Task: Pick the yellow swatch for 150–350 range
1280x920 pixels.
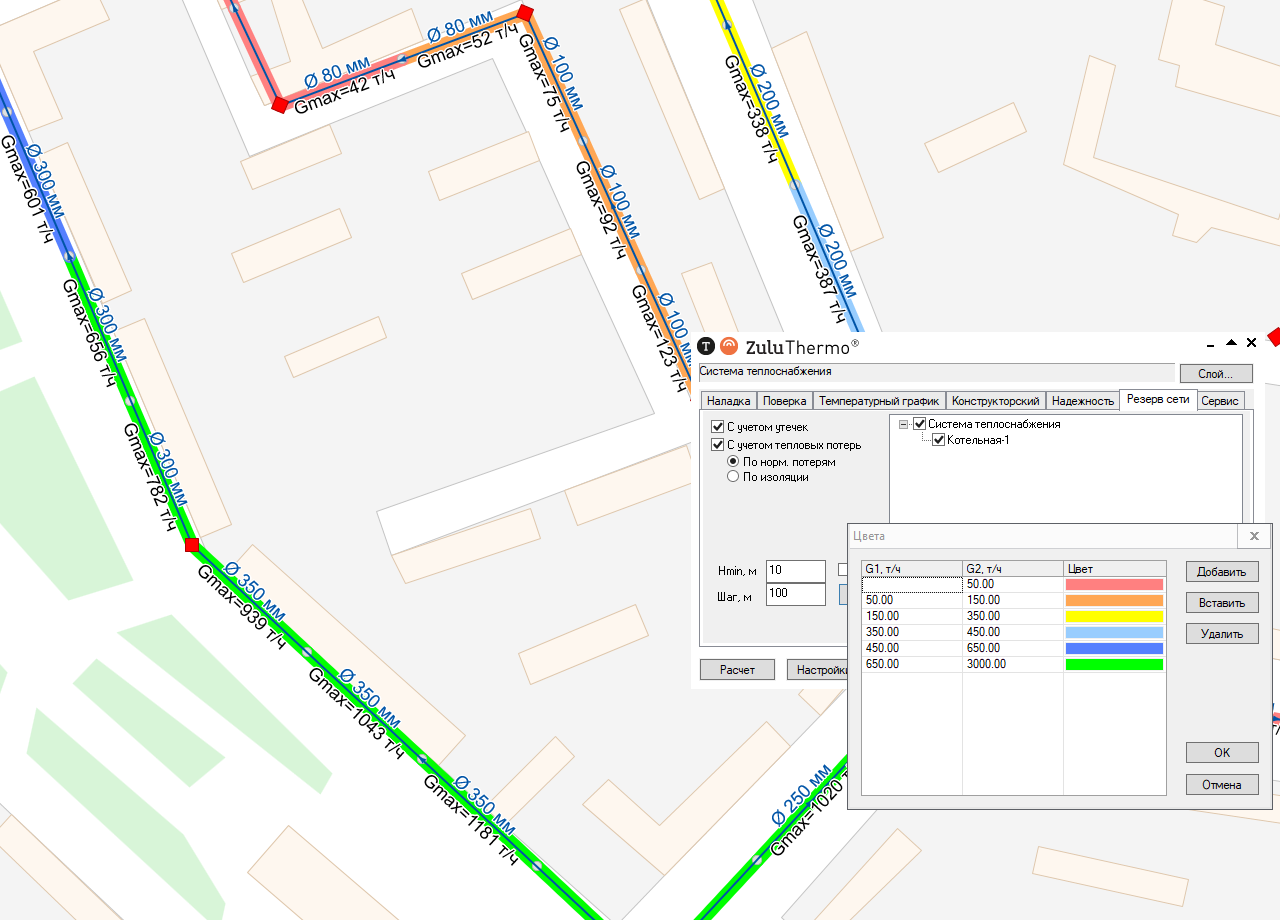Action: pos(1114,616)
